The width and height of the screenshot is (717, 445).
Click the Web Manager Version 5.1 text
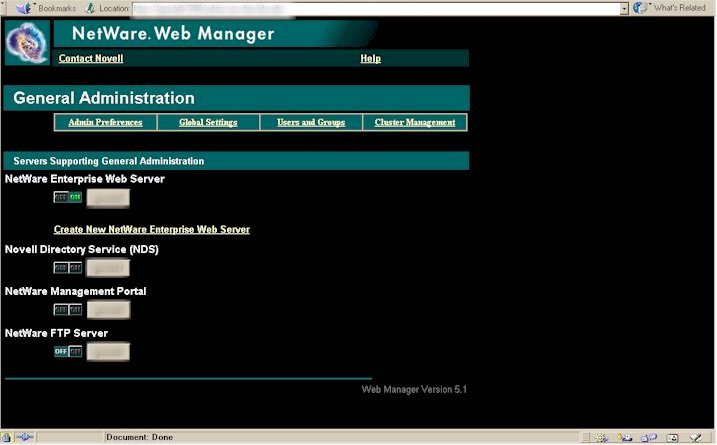[x=414, y=390]
